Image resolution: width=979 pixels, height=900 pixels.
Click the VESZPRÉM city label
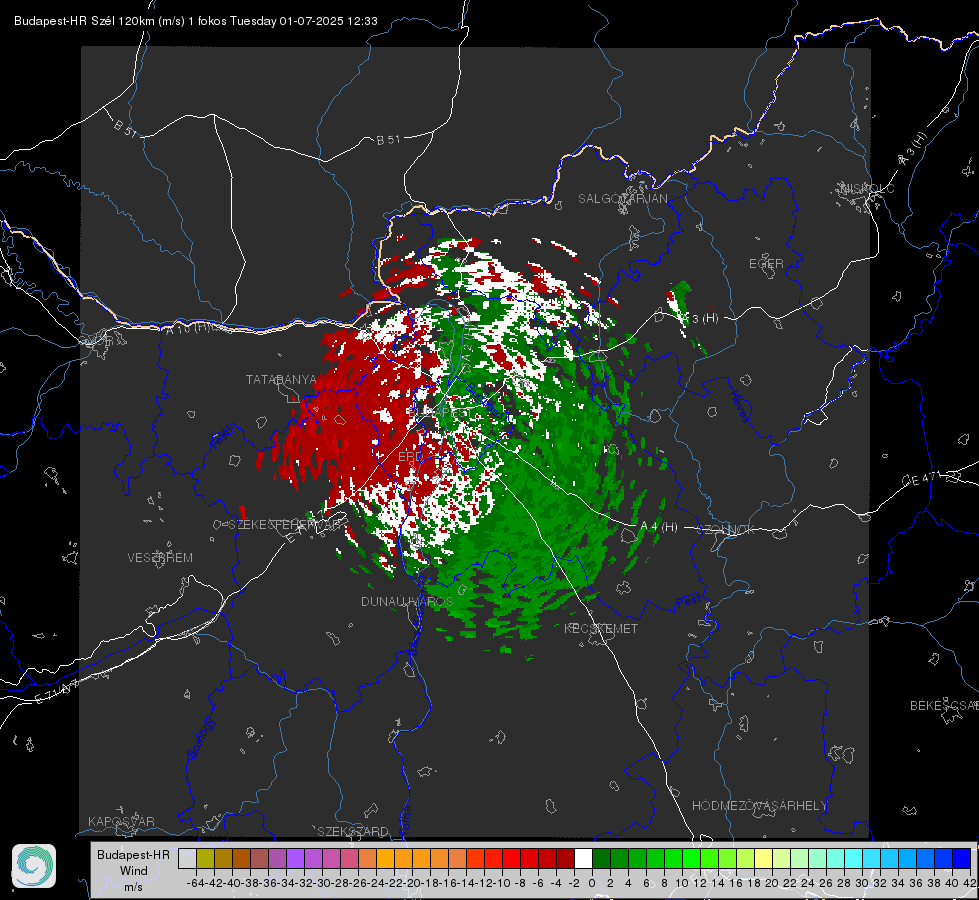160,557
